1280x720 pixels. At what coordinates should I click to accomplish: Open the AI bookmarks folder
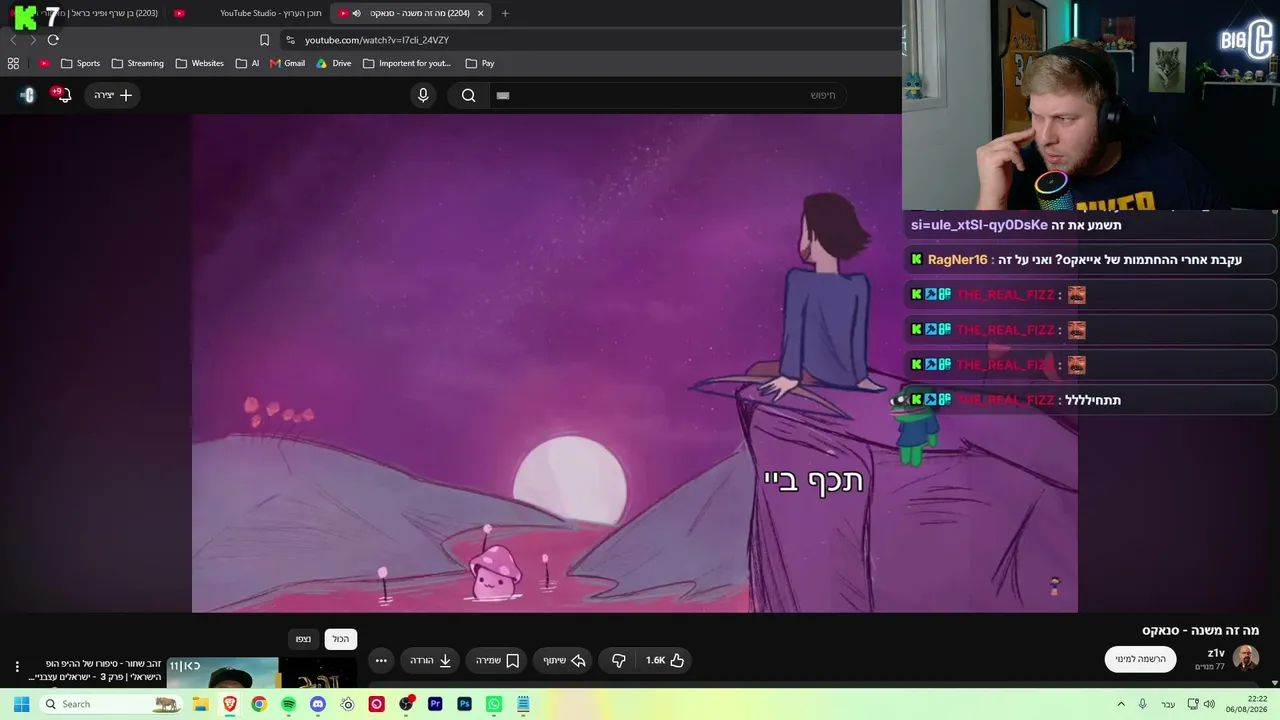(247, 63)
